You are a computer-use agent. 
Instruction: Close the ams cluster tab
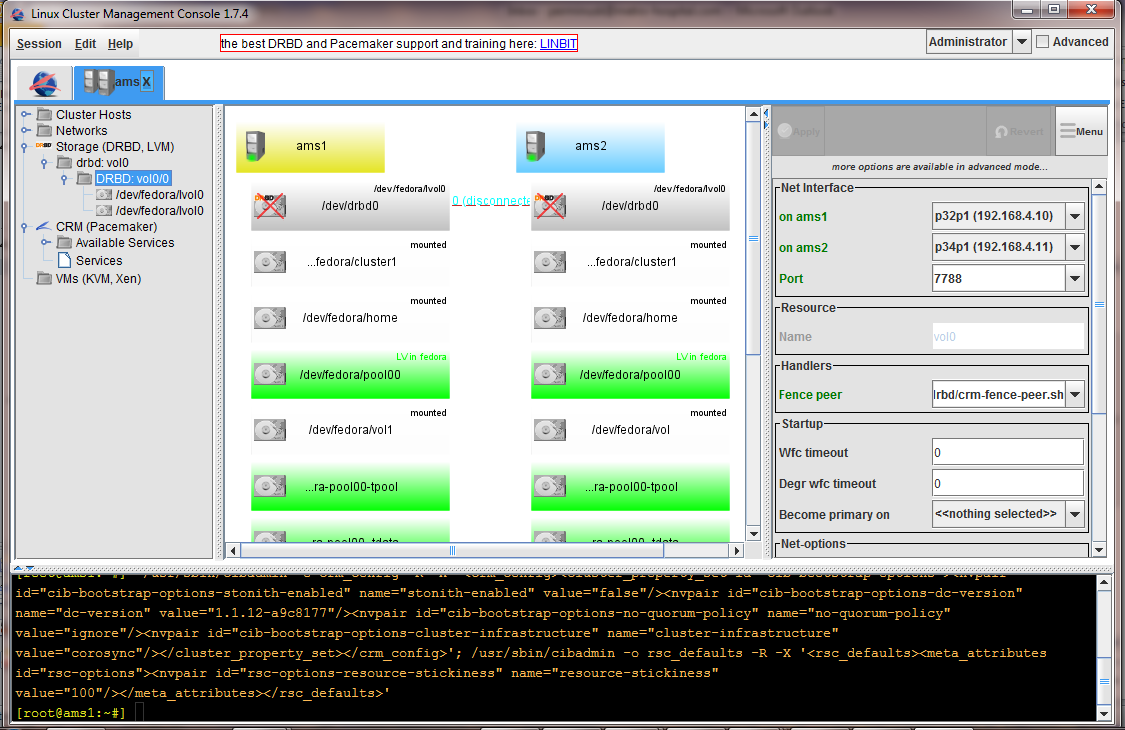146,82
